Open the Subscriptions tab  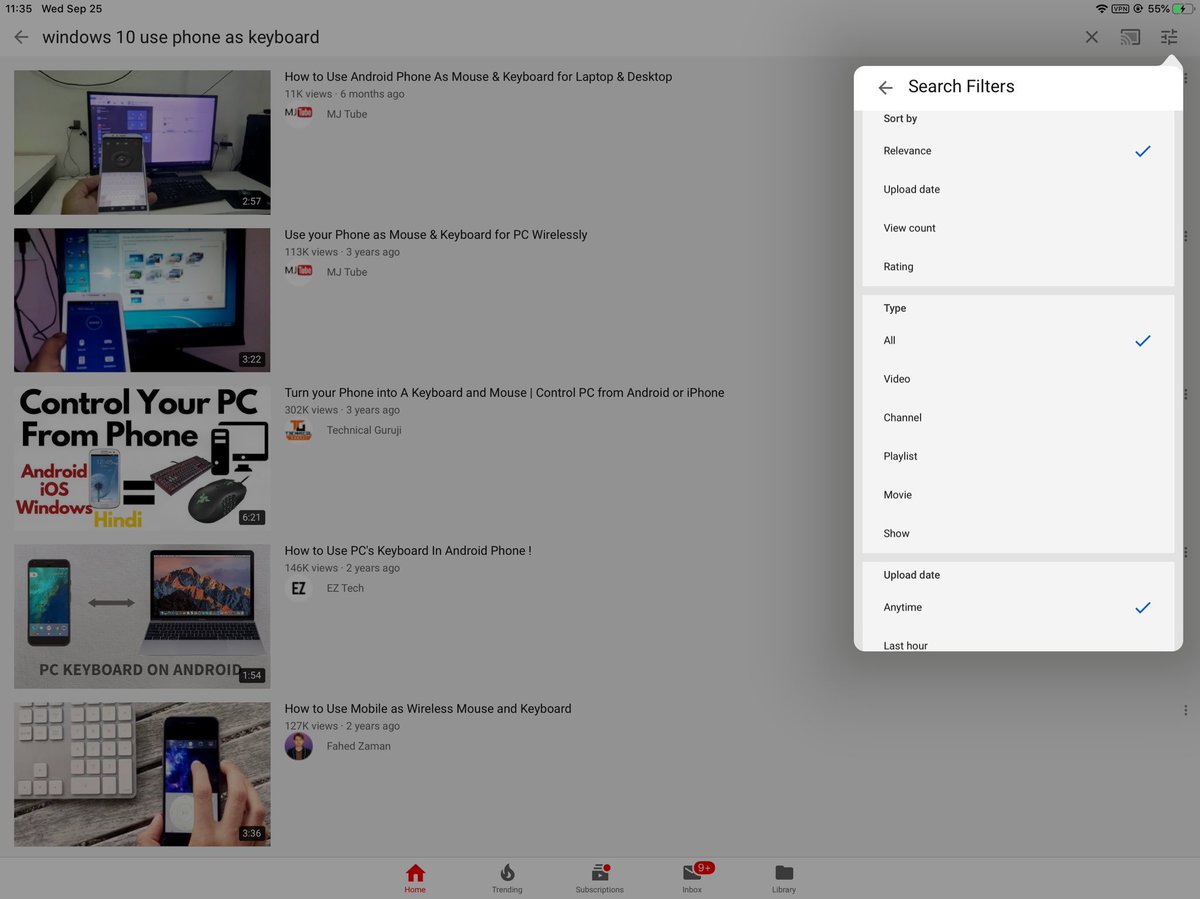[x=600, y=878]
